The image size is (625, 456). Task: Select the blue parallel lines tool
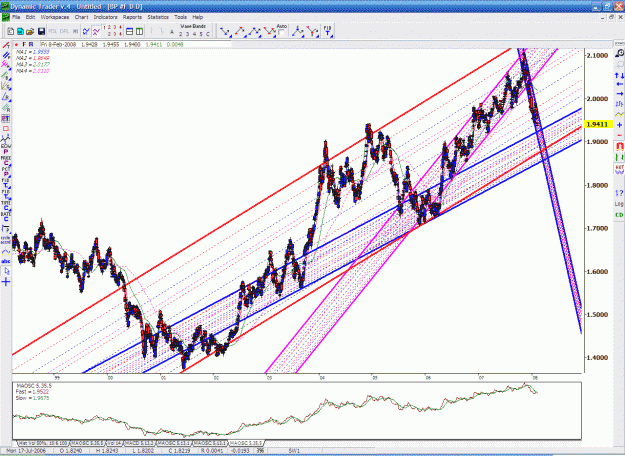coord(6,55)
